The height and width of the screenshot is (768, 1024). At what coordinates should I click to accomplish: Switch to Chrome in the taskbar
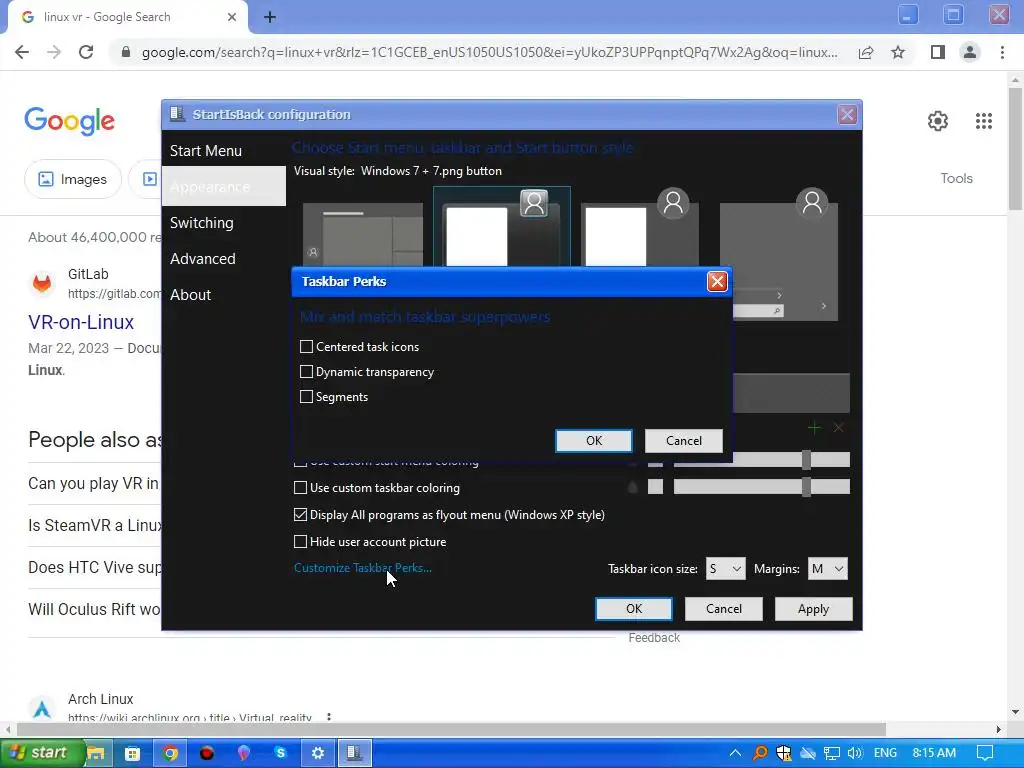pos(170,753)
